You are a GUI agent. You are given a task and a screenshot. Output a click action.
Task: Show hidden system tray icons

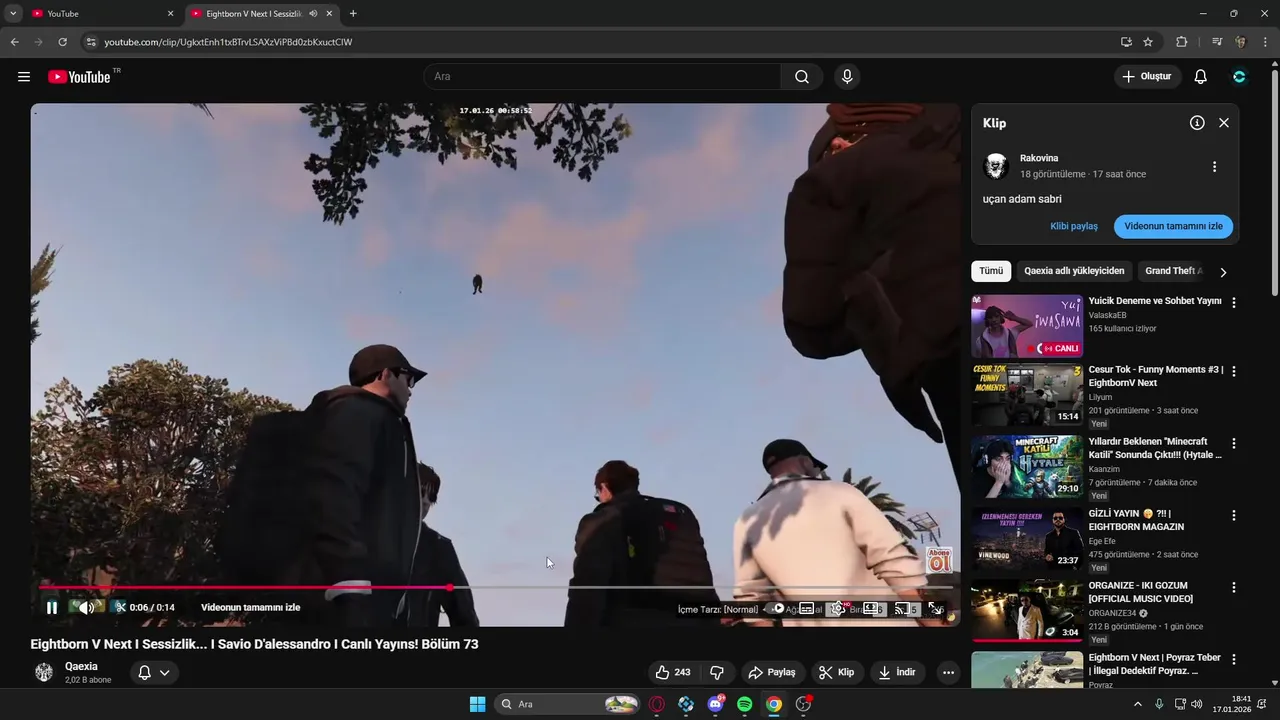(x=1137, y=704)
